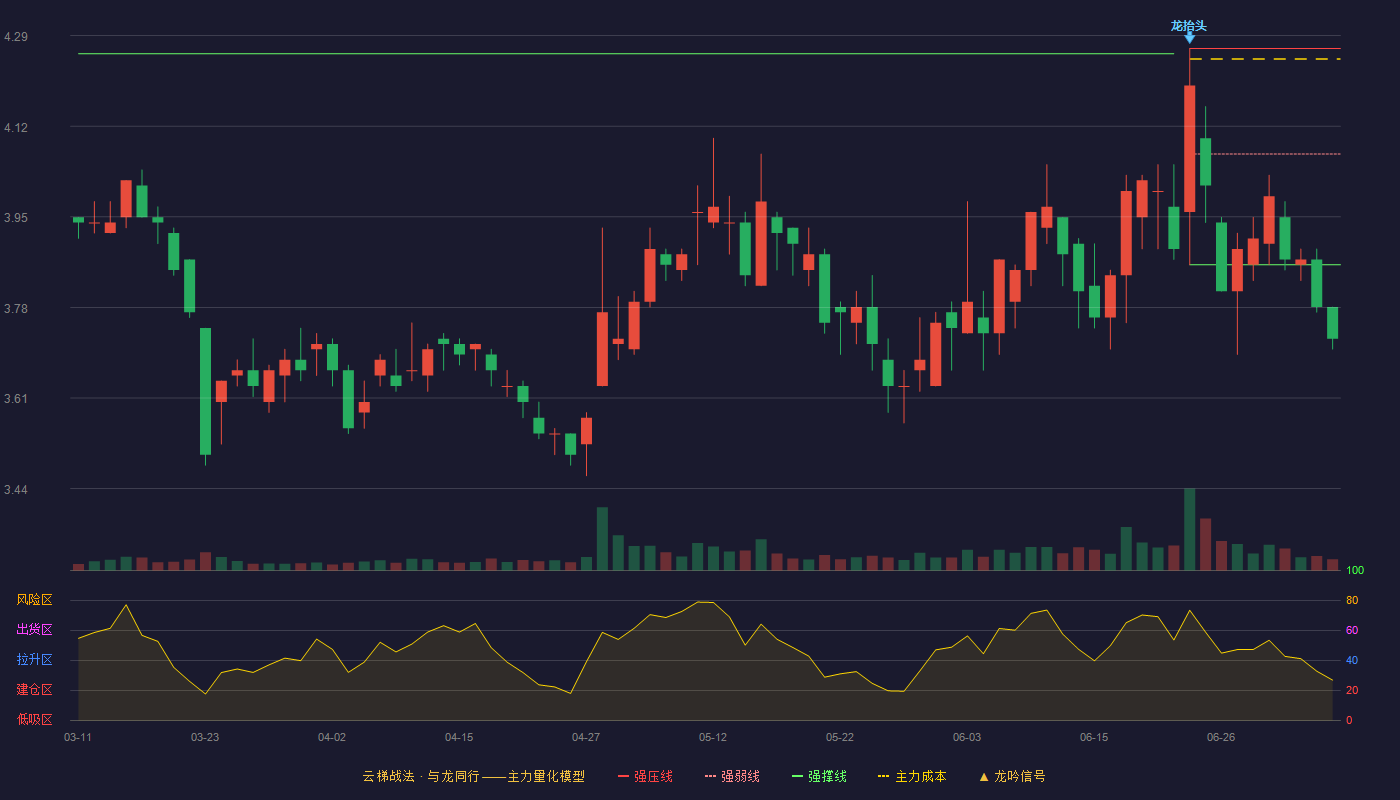Click the 40 indicator scale value
The image size is (1400, 800).
1352,660
